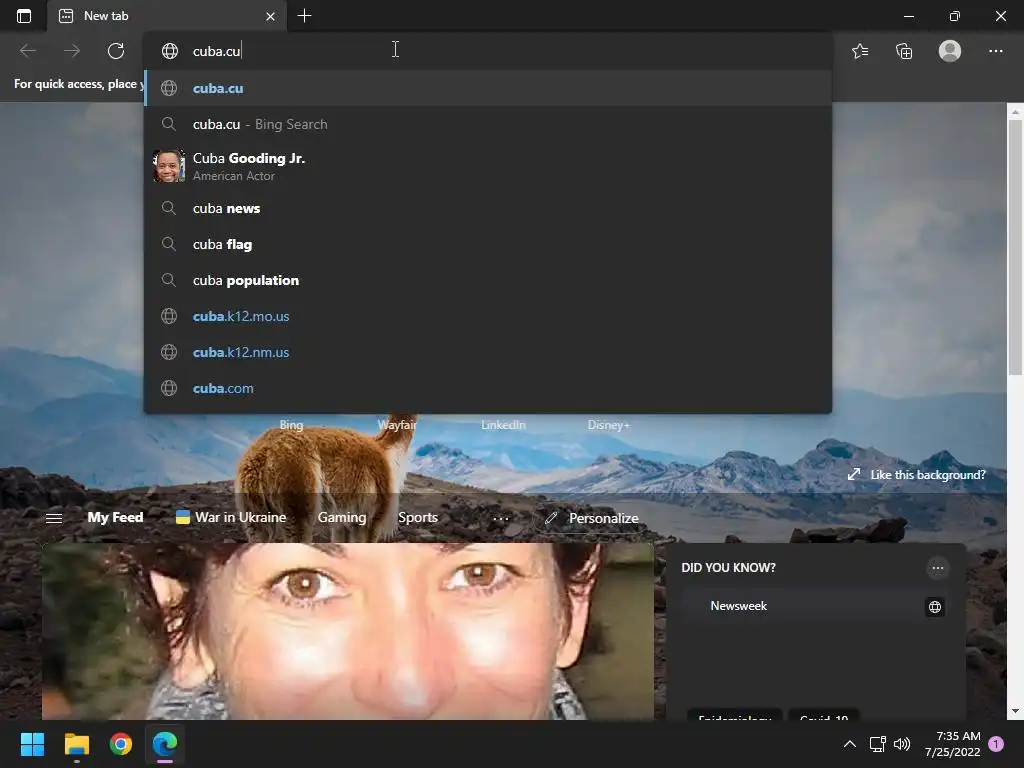1024x768 pixels.
Task: Open the LinkedIn quick link
Action: click(503, 424)
